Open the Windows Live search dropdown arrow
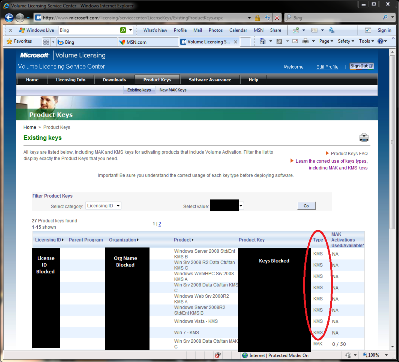This screenshot has width=399, height=362. click(130, 30)
